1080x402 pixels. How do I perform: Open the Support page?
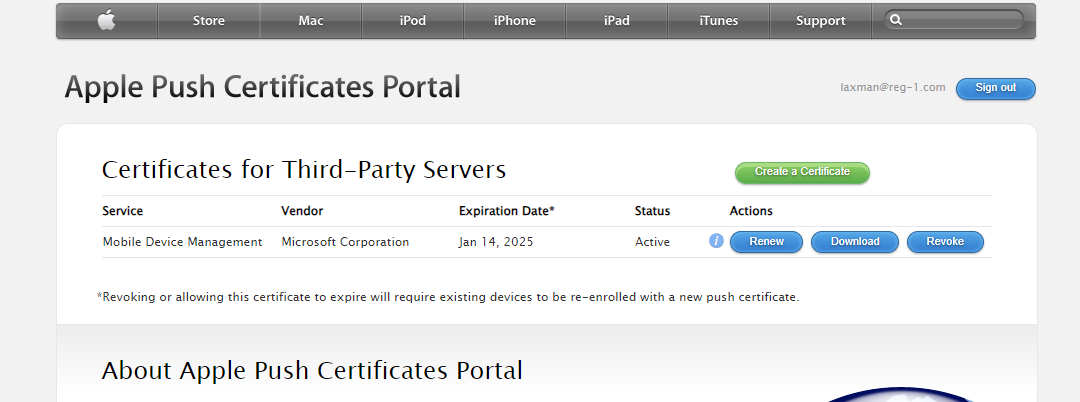[820, 21]
